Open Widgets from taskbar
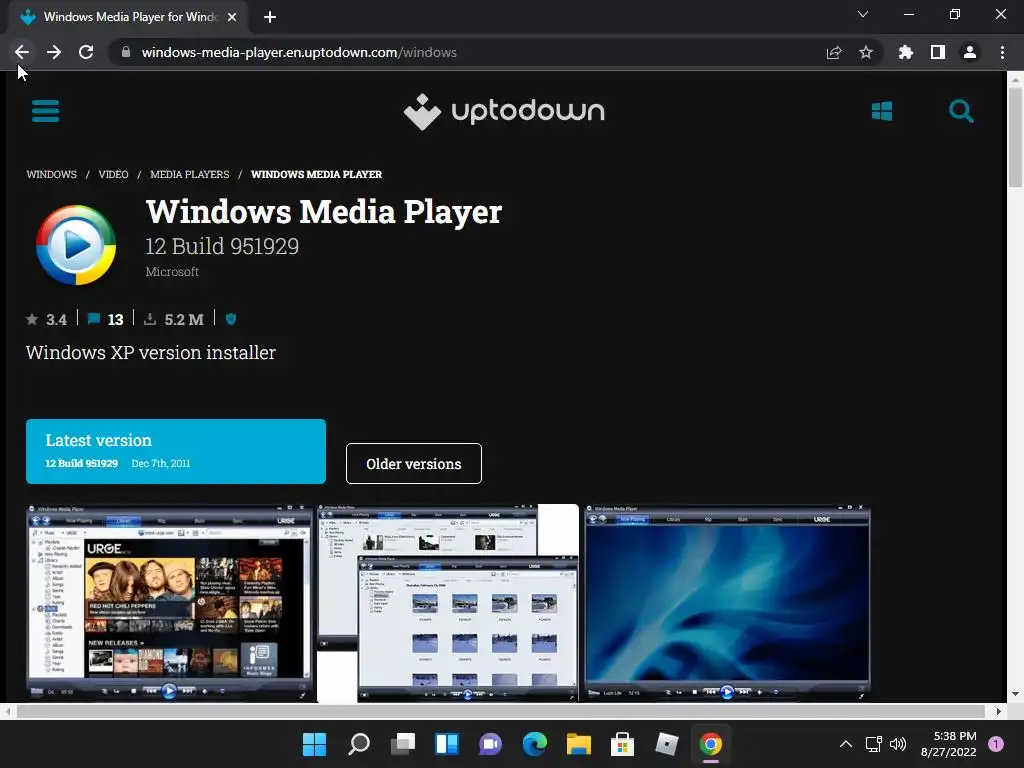This screenshot has height=768, width=1024. pyautogui.click(x=447, y=744)
